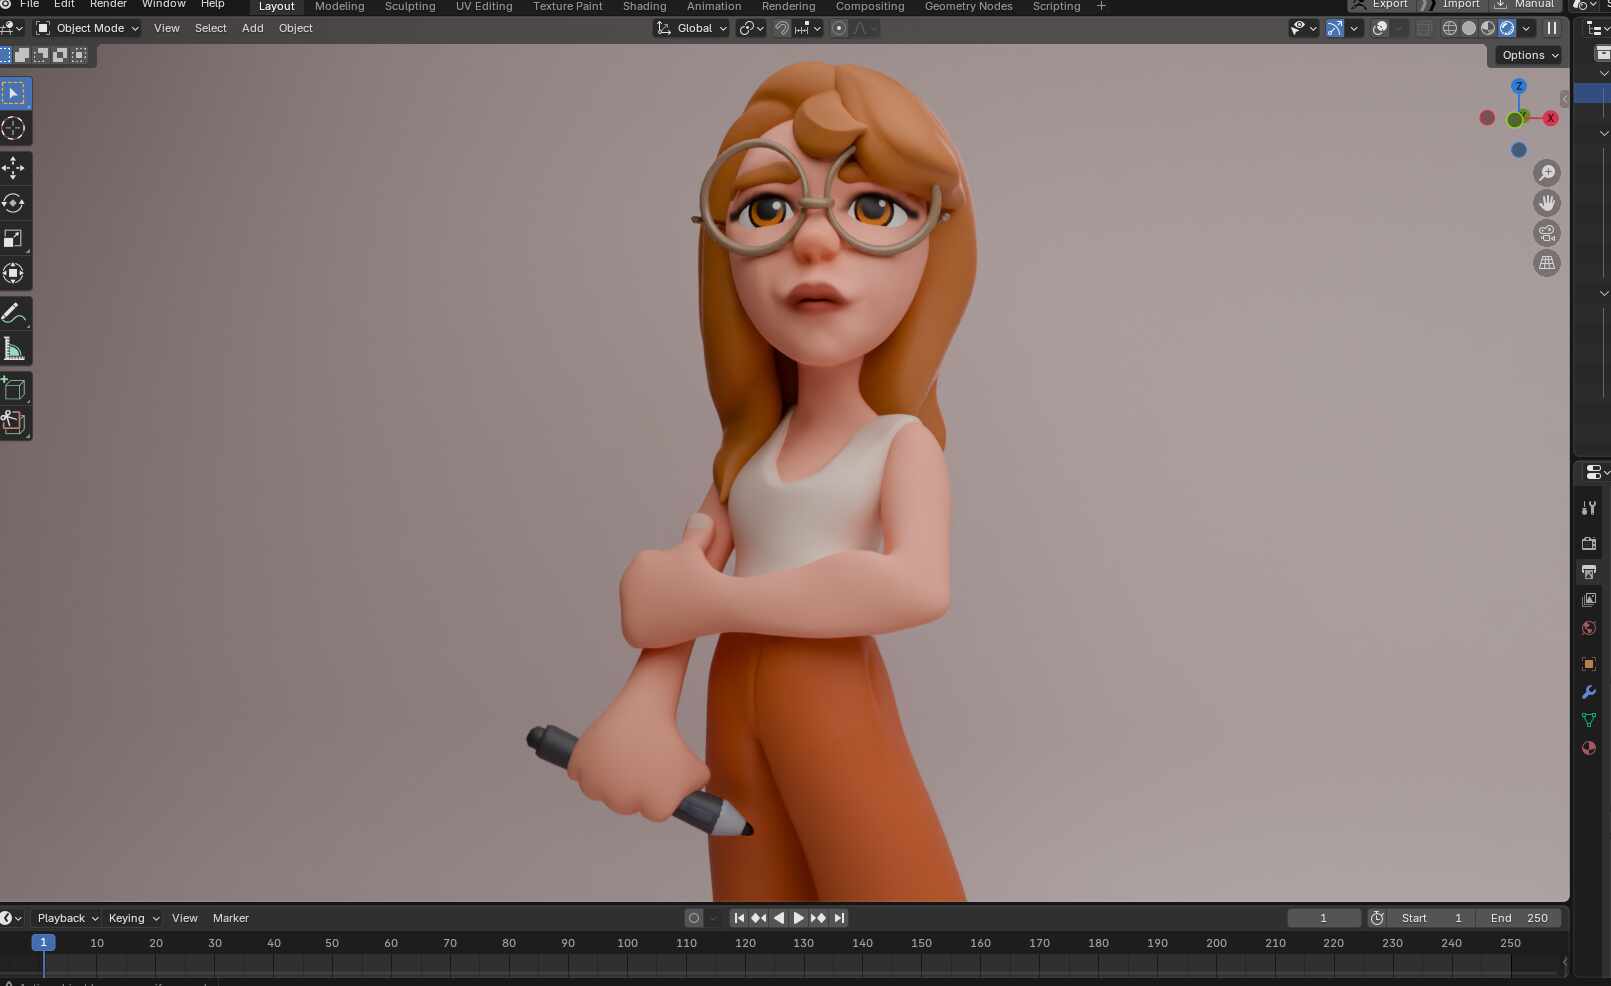Select the Annotate tool
The image size is (1611, 986).
coord(14,314)
